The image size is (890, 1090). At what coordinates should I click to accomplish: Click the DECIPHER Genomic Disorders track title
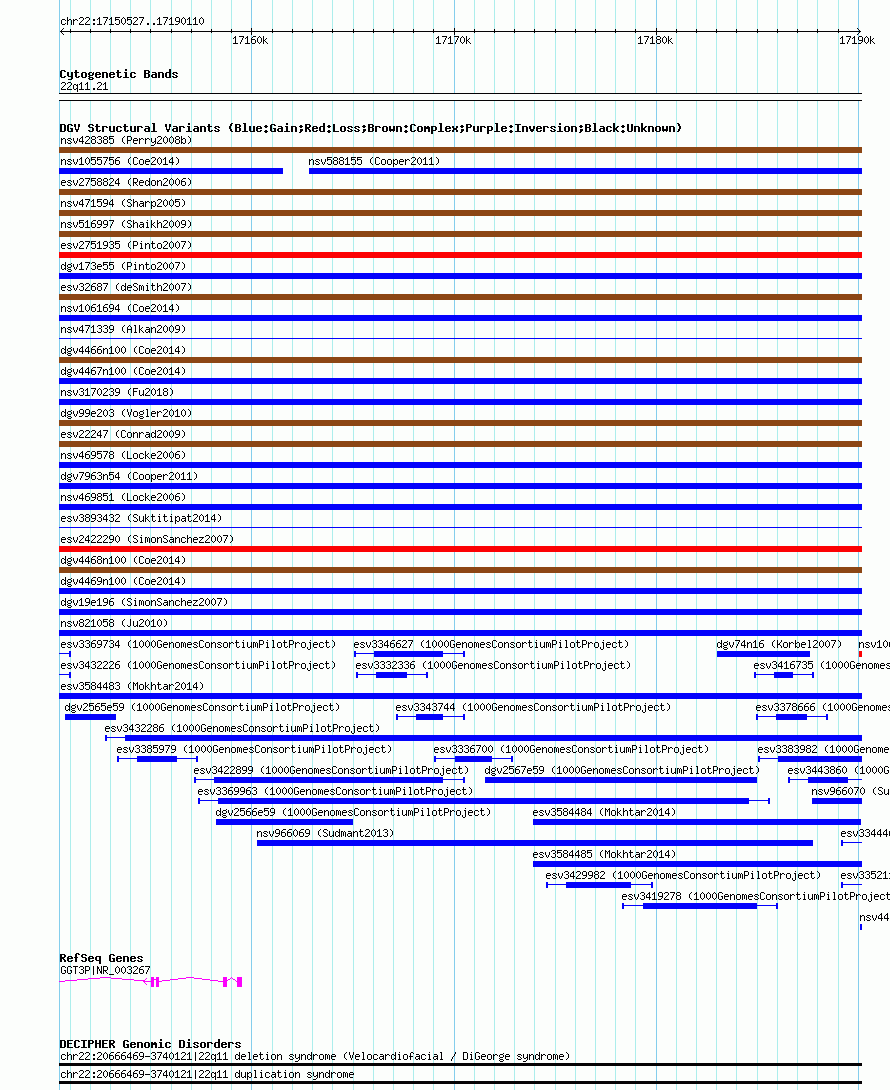(150, 1044)
